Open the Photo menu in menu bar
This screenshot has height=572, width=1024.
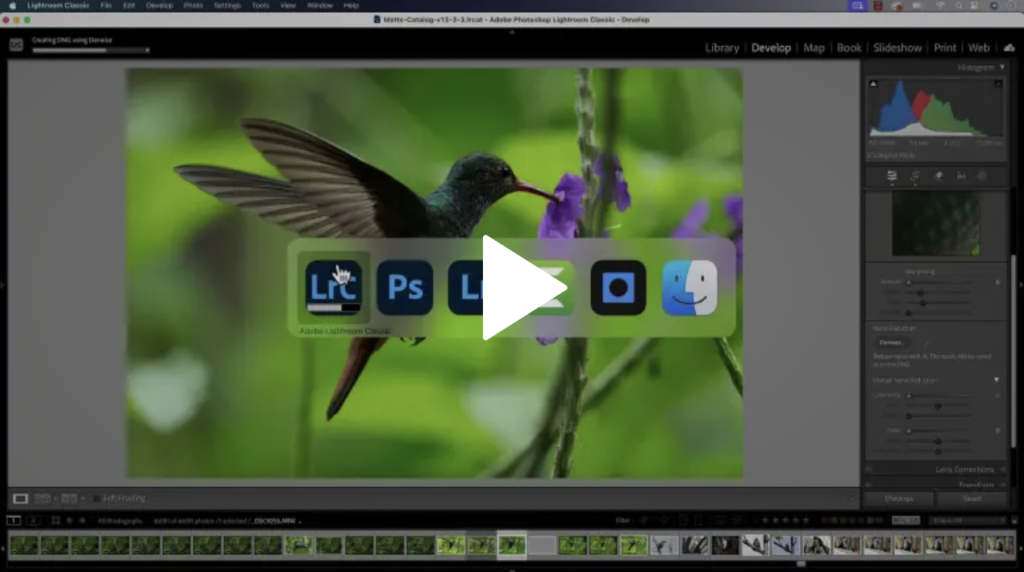(193, 5)
